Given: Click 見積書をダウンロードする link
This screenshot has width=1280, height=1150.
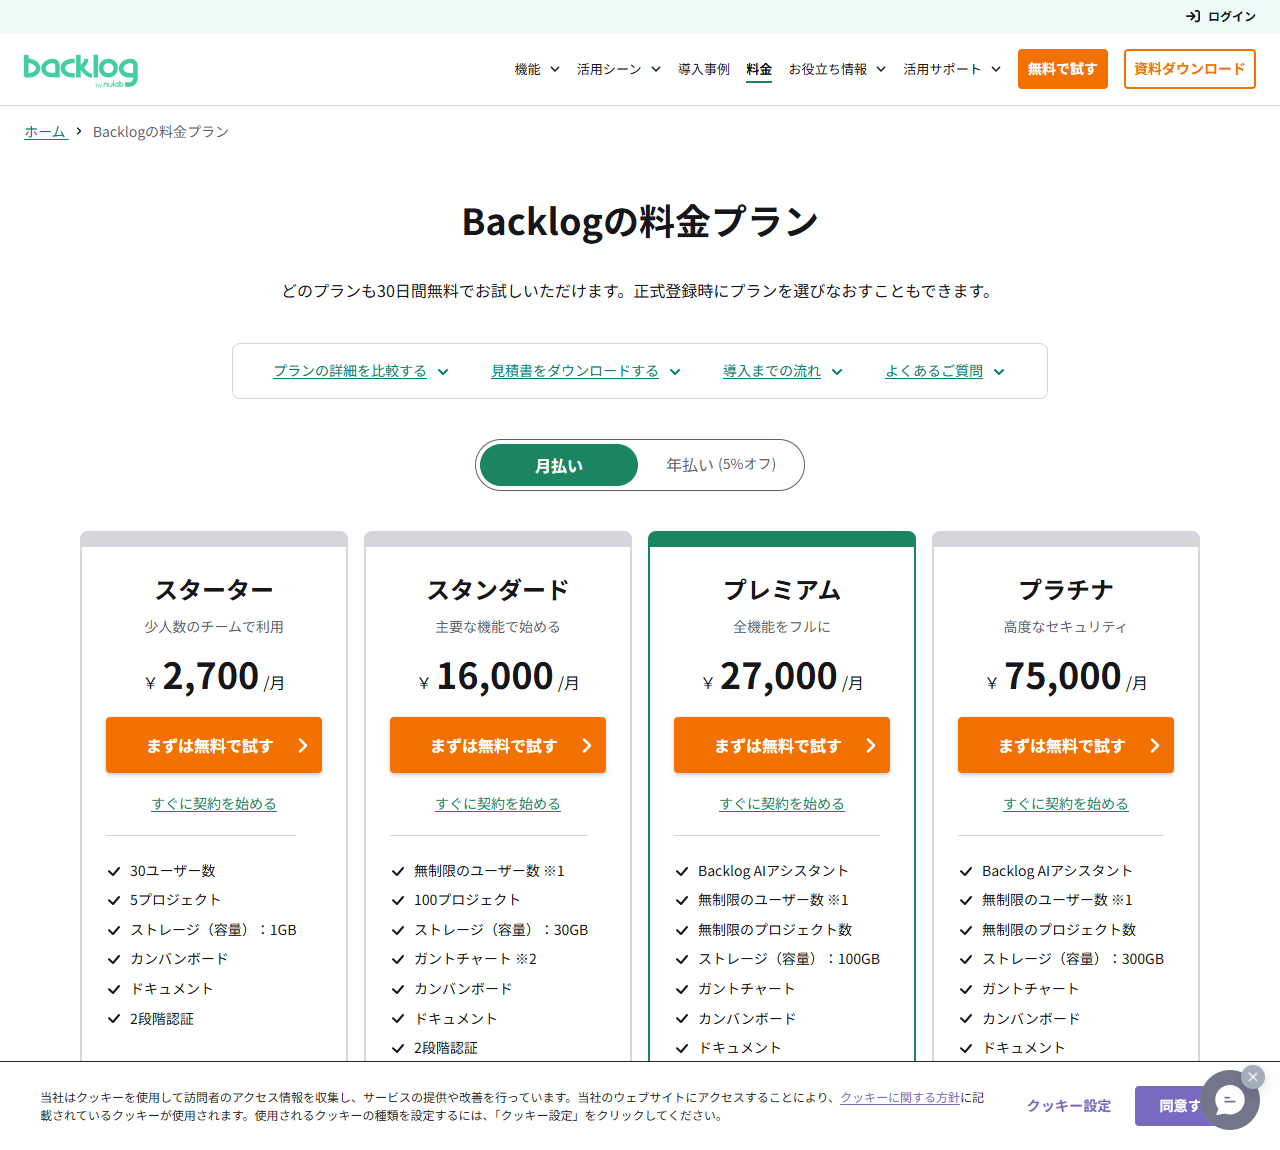Looking at the screenshot, I should tap(575, 371).
